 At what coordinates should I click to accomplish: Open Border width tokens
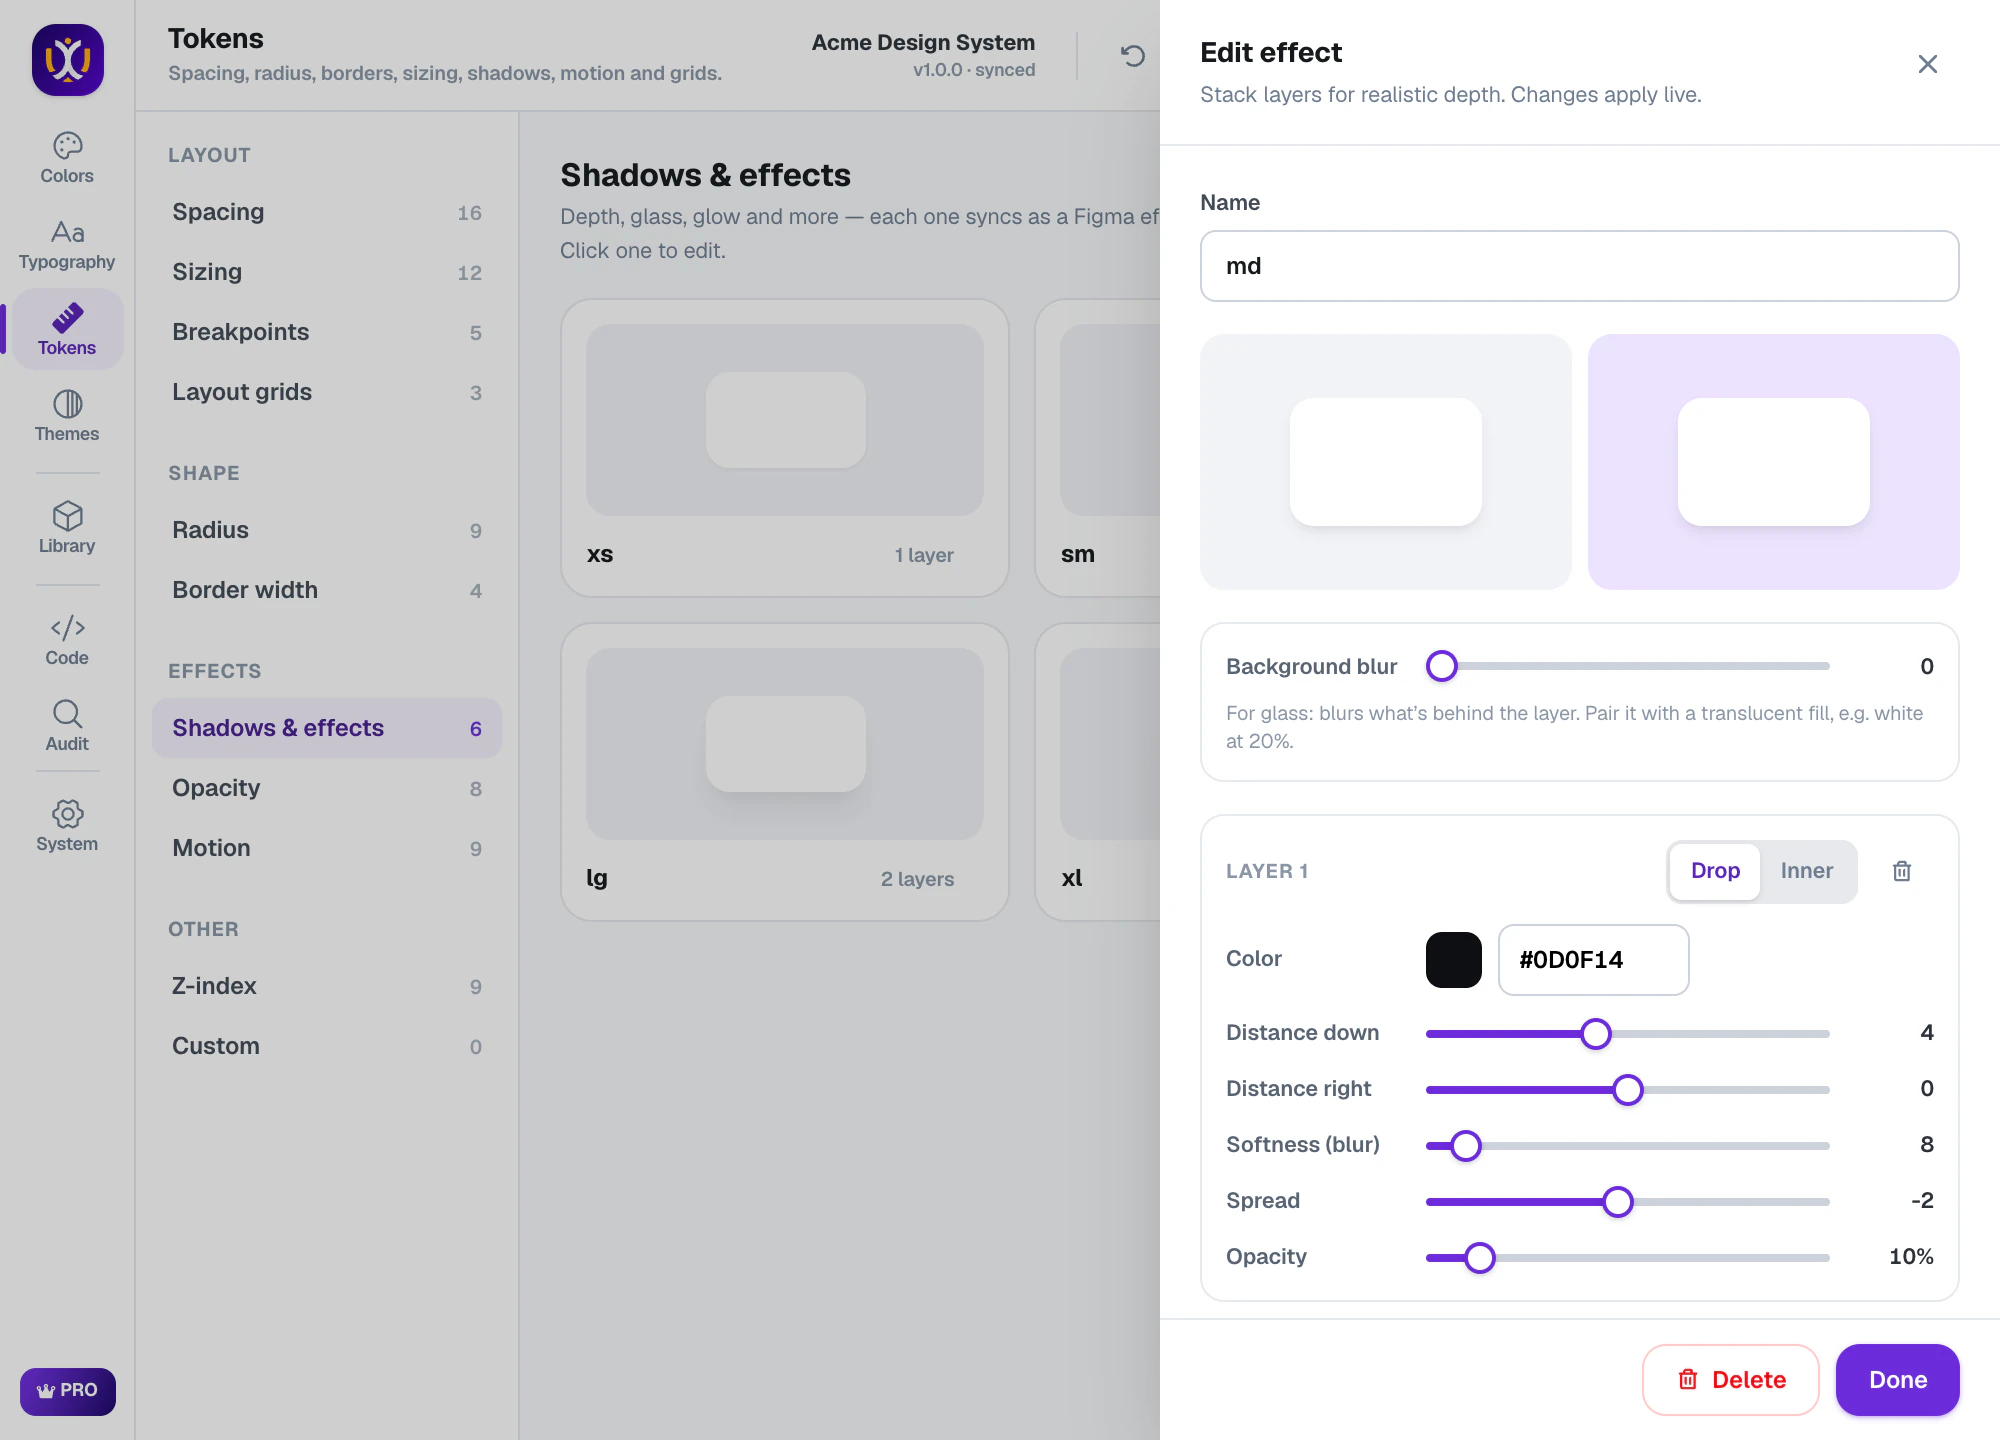tap(327, 590)
